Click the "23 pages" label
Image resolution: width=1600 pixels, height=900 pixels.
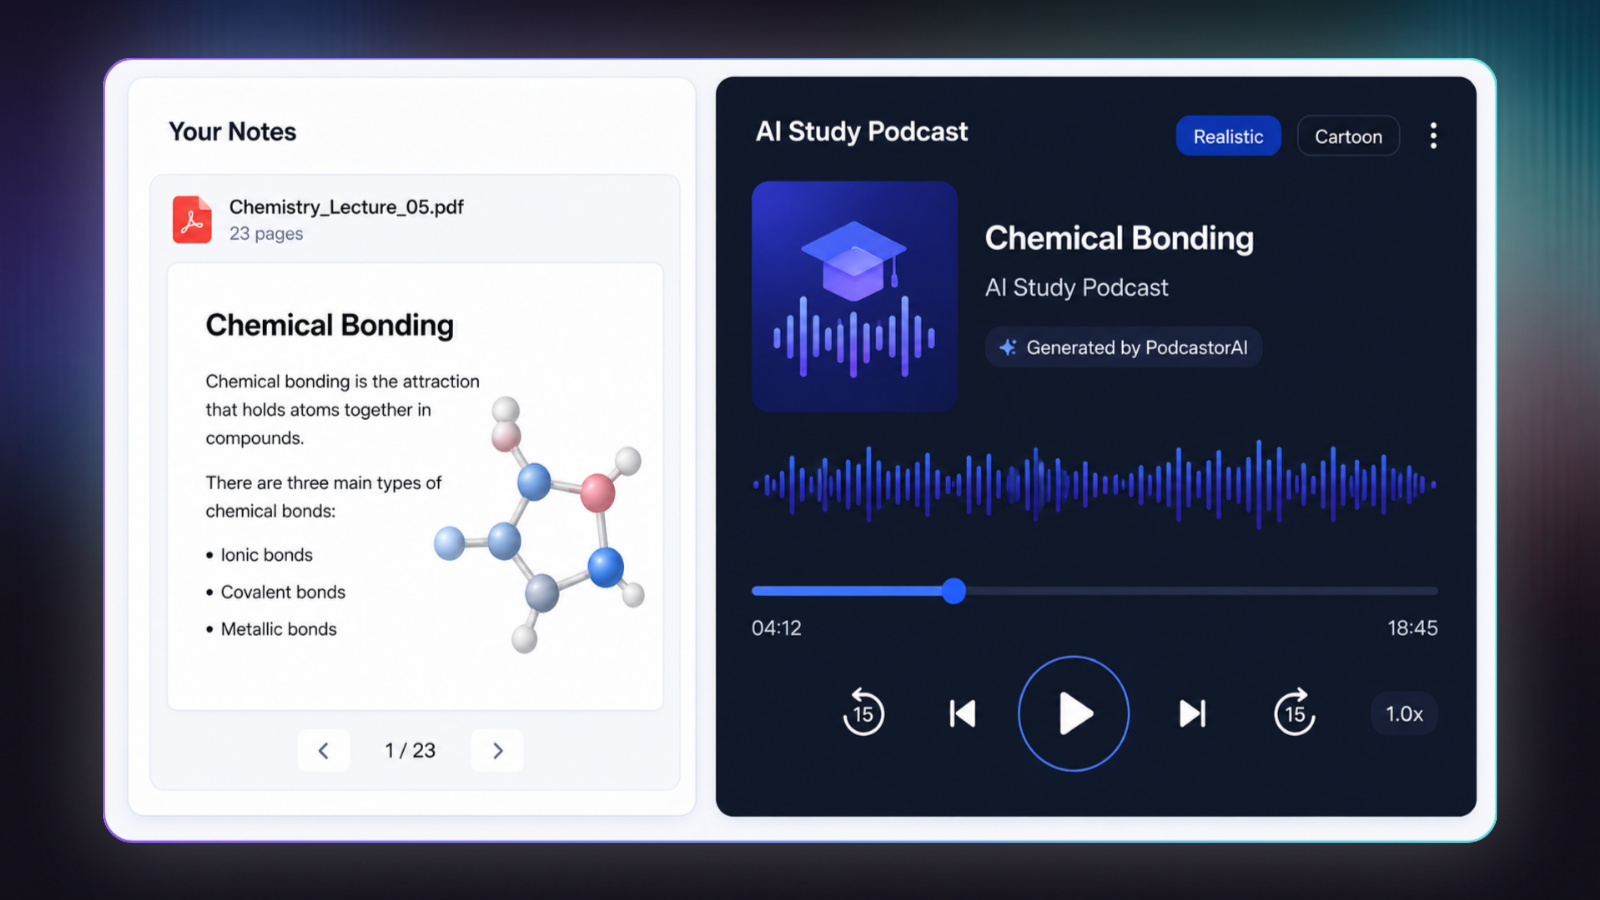[266, 233]
